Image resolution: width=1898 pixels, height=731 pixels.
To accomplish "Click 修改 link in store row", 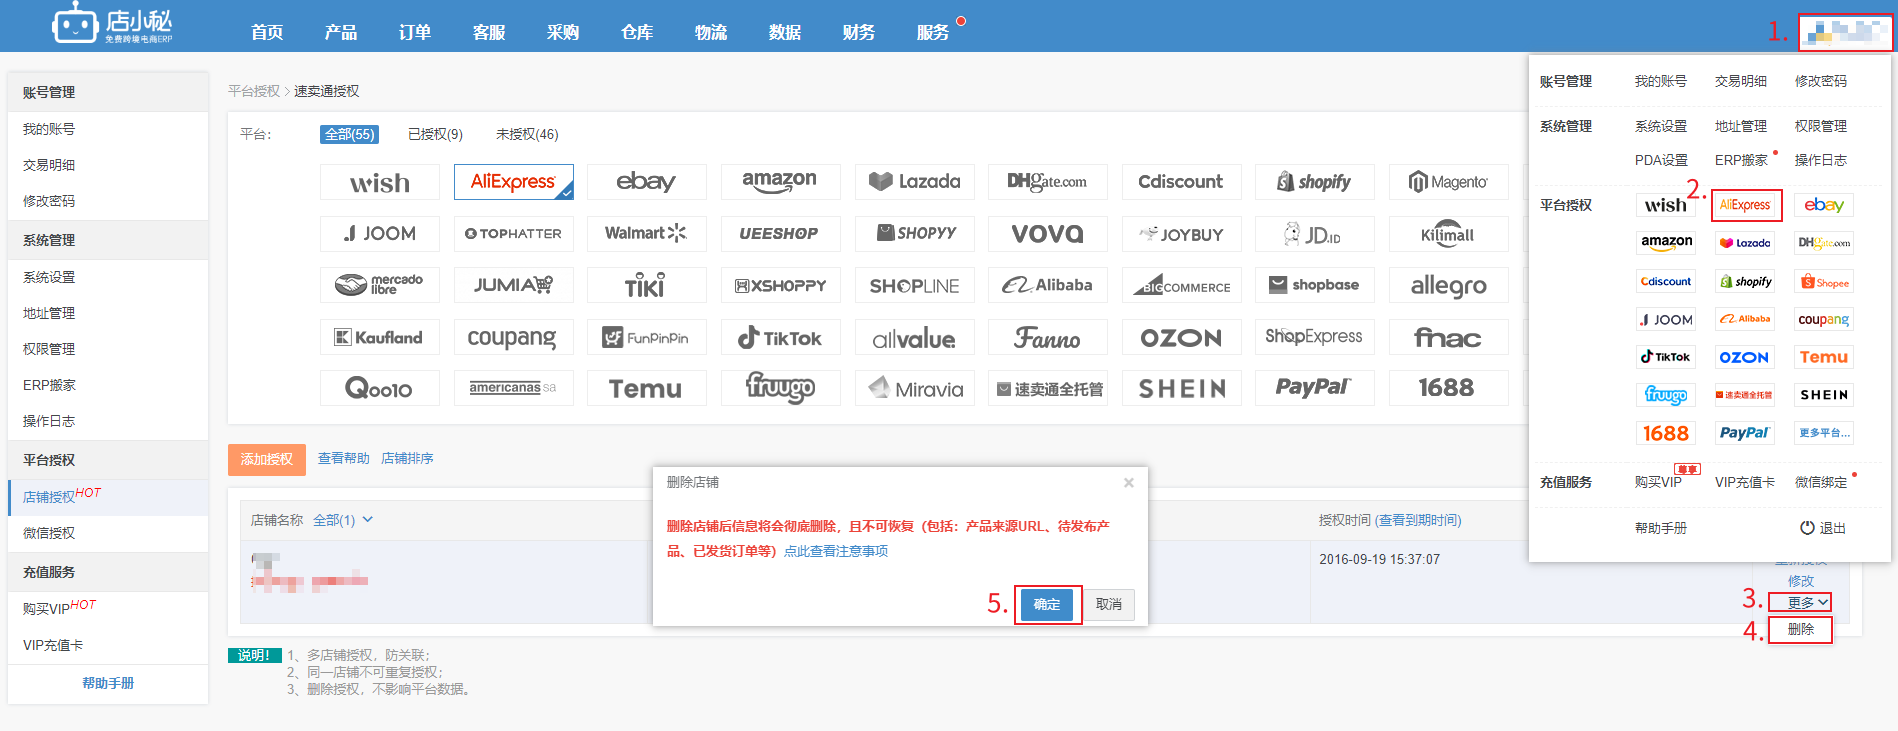I will pyautogui.click(x=1801, y=581).
